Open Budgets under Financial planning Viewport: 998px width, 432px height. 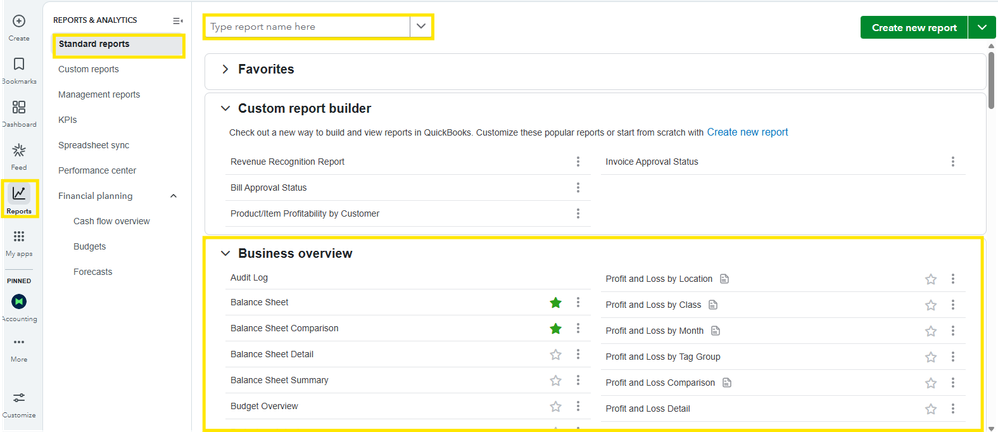(90, 246)
